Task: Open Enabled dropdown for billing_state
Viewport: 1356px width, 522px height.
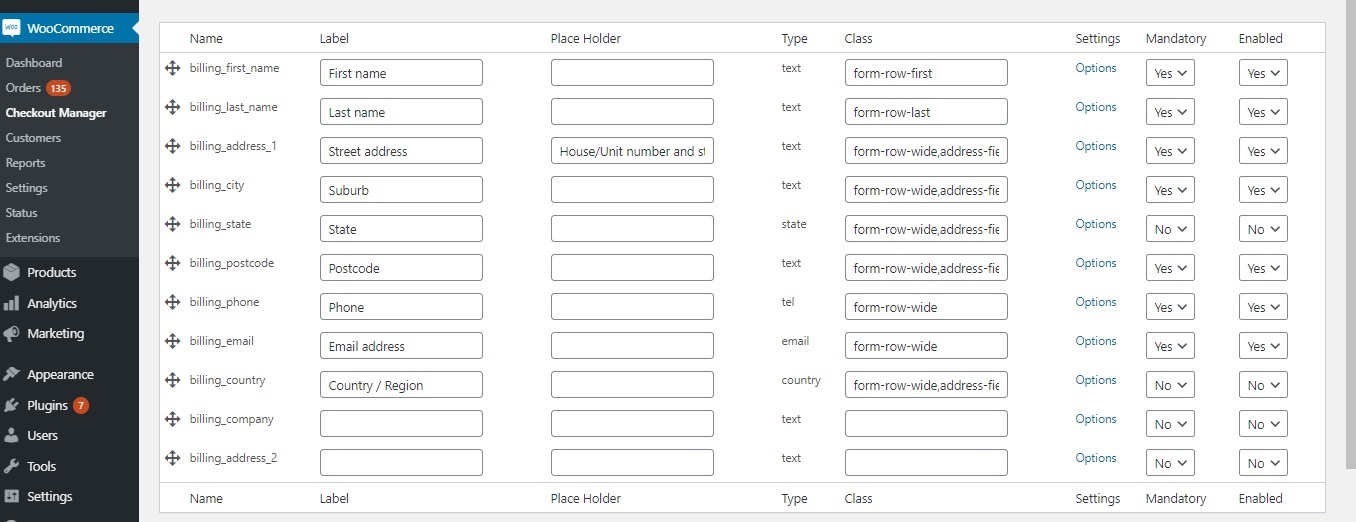Action: (x=1263, y=229)
